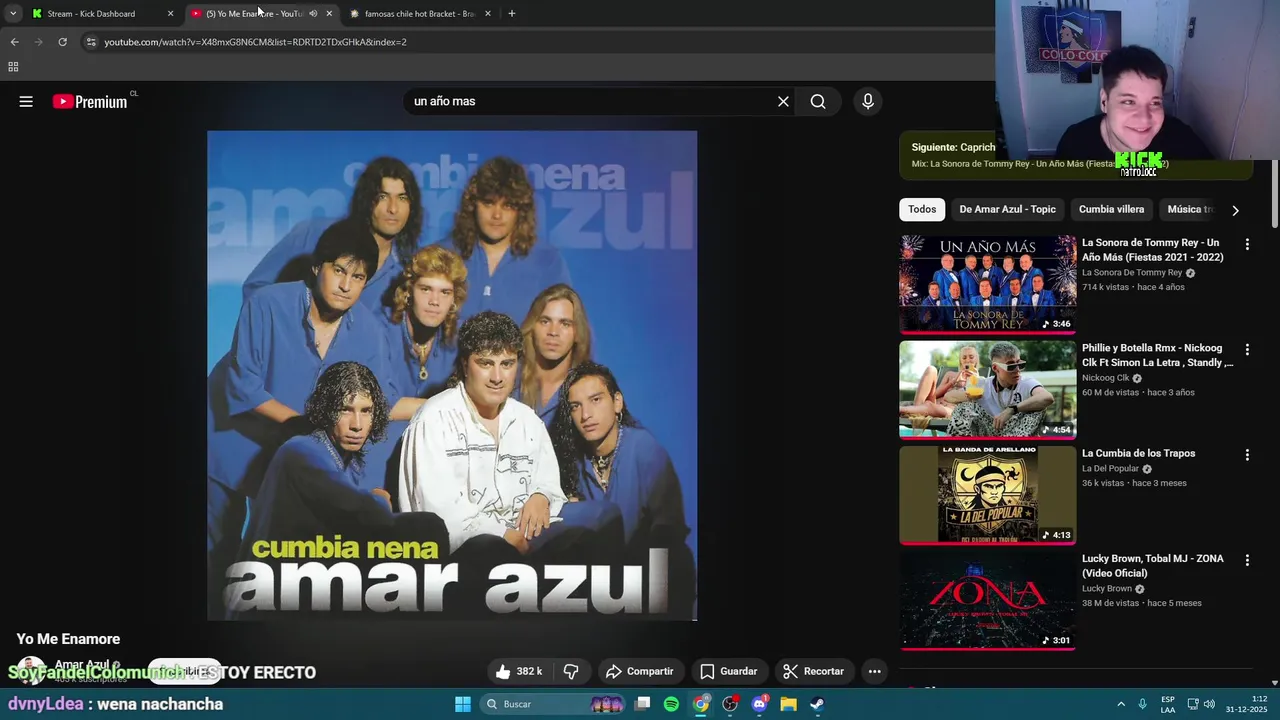Screen dimensions: 1280x720
Task: Open options for La Sonora de Tommy Rey video
Action: coord(1246,244)
